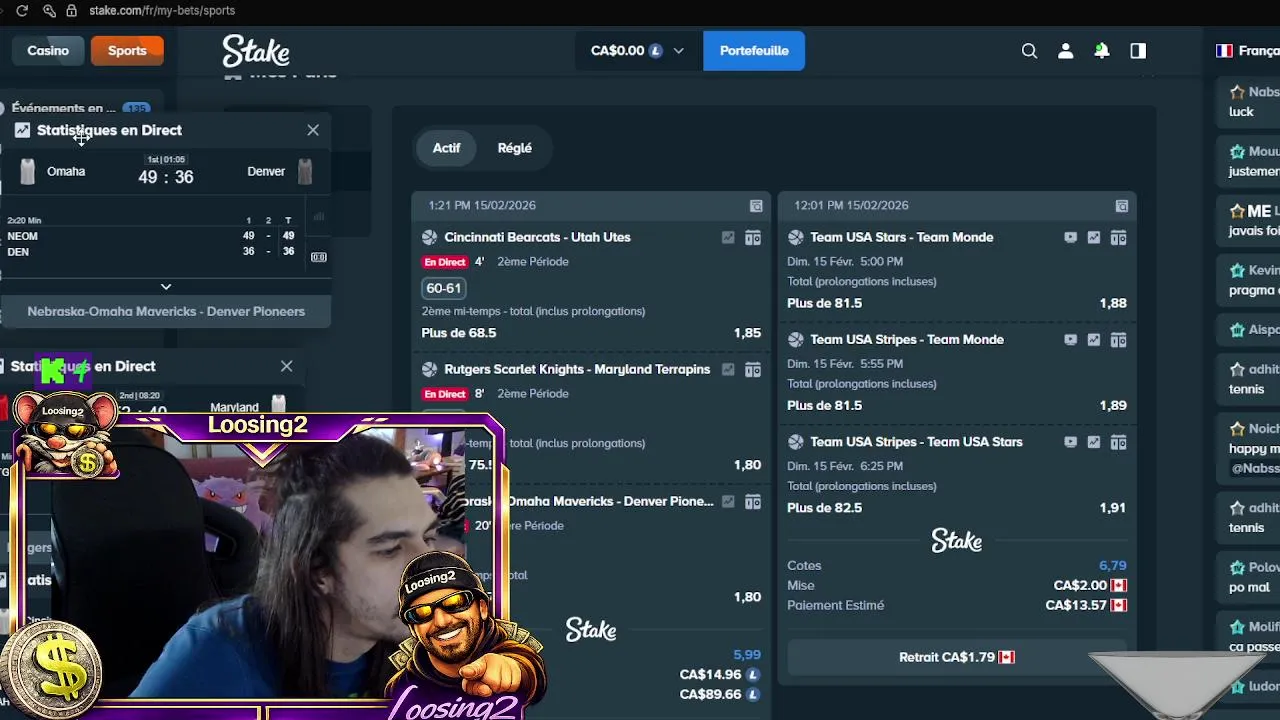Open the Rutgers Scarlet Knights - Maryland Terrapins match
1280x720 pixels.
[x=577, y=370]
